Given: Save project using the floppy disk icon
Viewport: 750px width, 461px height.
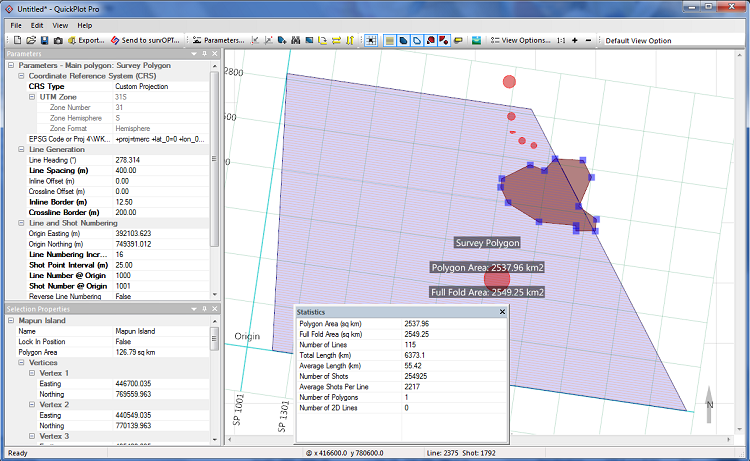Looking at the screenshot, I should click(x=44, y=40).
